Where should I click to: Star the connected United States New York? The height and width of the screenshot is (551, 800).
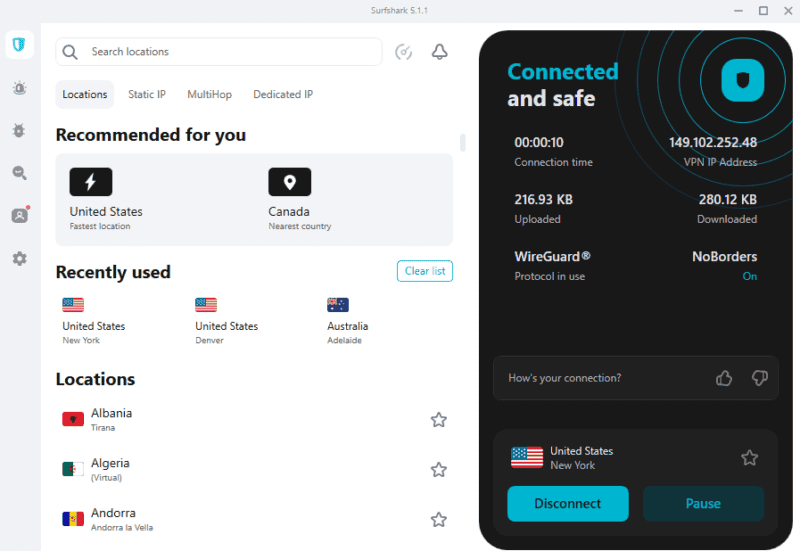pos(749,458)
